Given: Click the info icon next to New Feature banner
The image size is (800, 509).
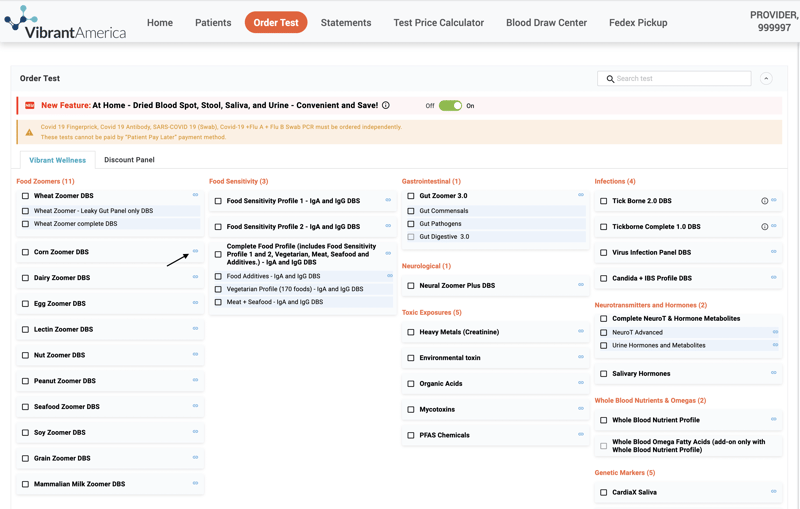Looking at the screenshot, I should coord(386,105).
